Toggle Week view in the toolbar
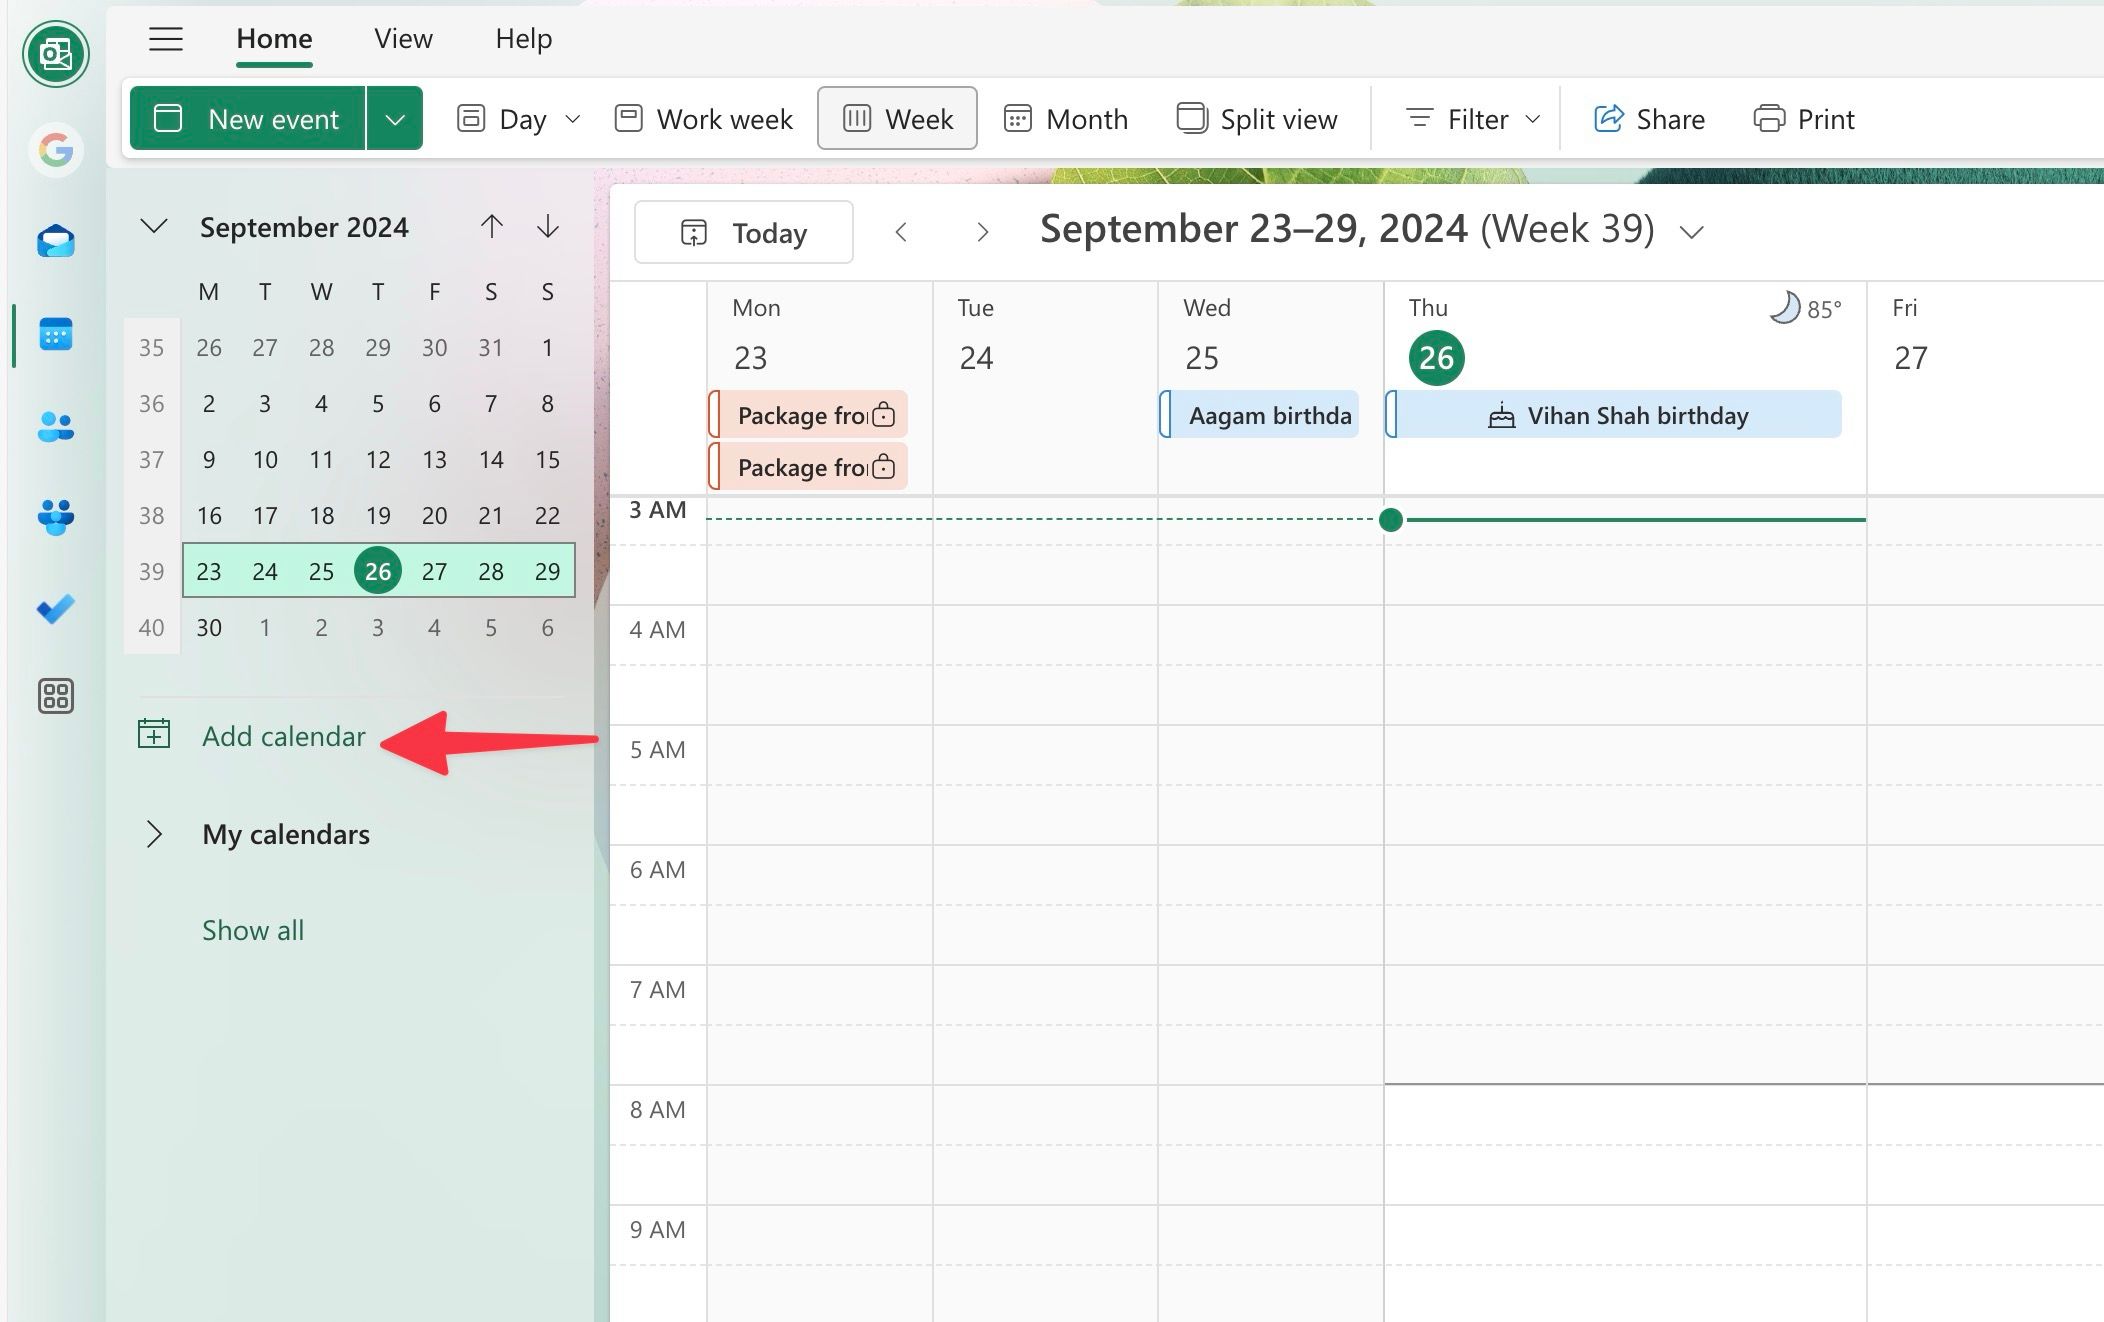 click(x=896, y=118)
